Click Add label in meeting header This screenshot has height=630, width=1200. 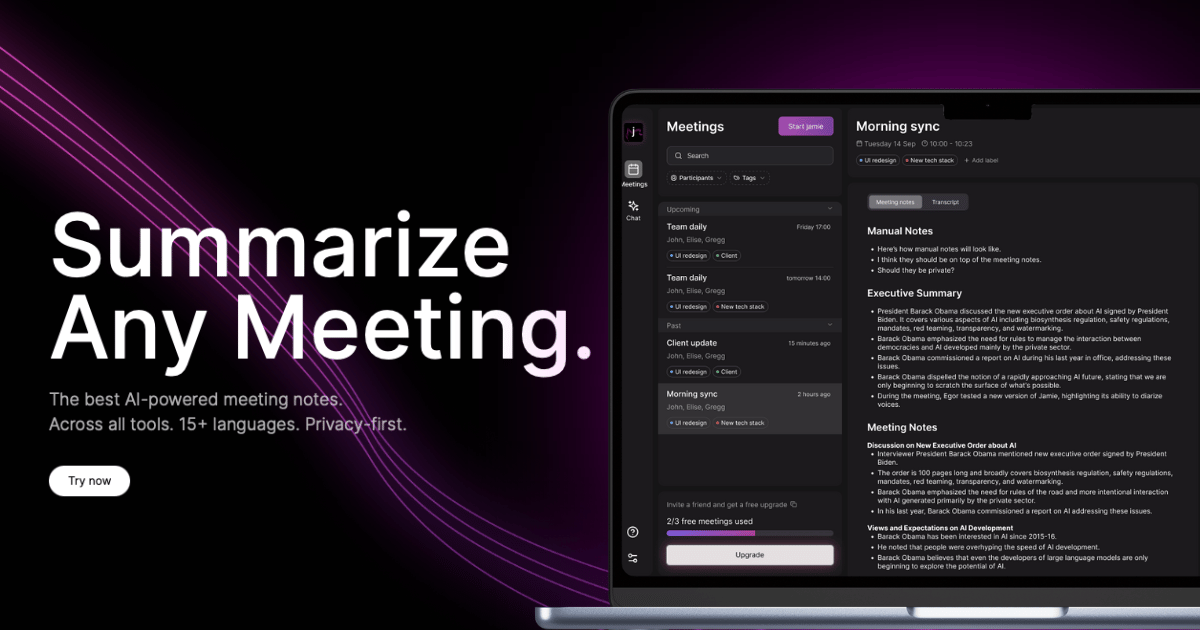point(981,160)
